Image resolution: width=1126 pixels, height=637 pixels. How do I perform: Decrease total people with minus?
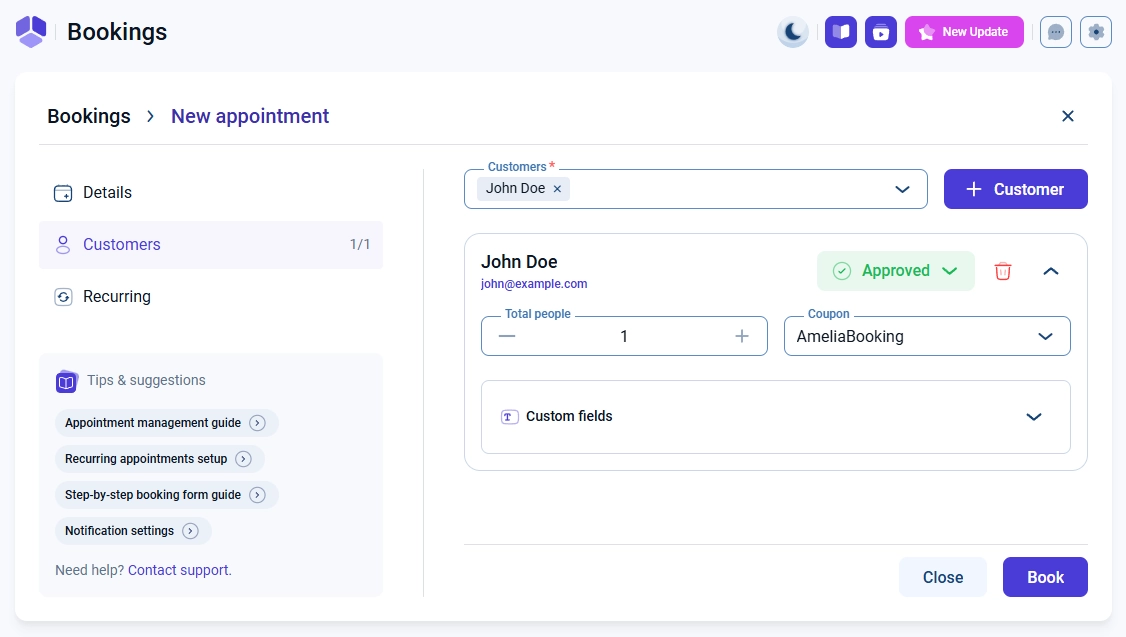[507, 336]
